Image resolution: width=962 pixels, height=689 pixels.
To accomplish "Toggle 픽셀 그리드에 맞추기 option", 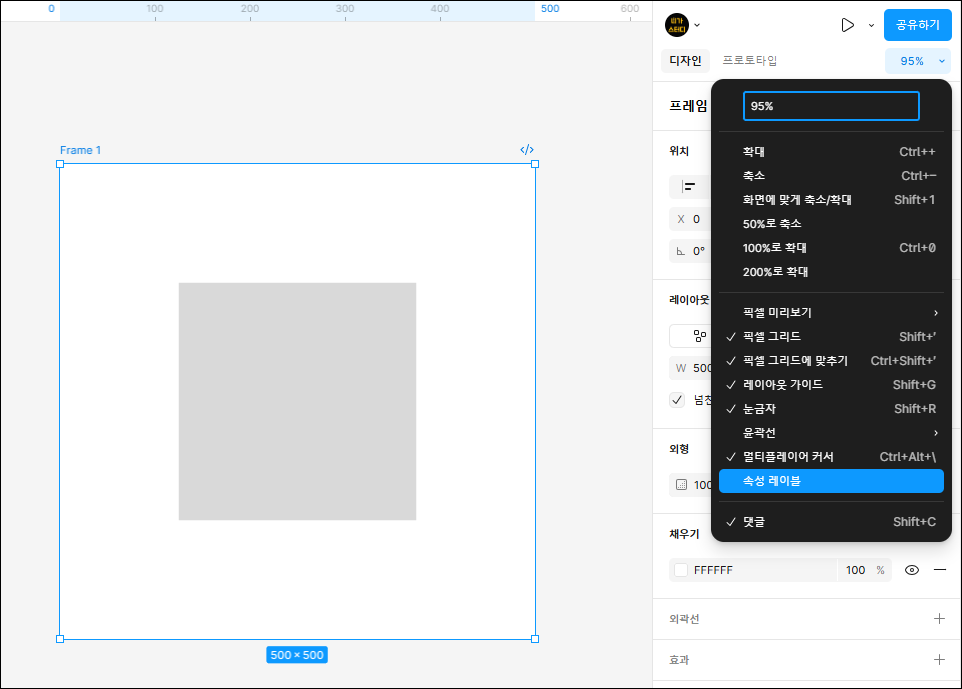I will tap(831, 361).
